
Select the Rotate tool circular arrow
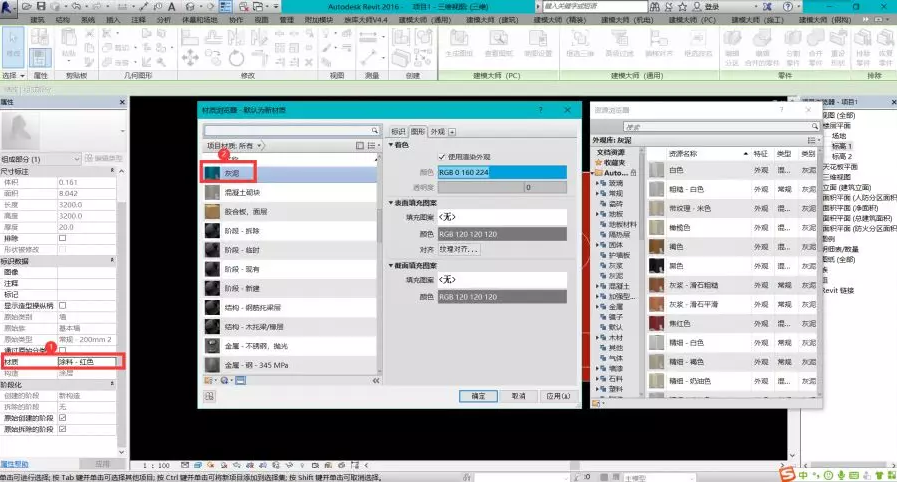pos(236,58)
